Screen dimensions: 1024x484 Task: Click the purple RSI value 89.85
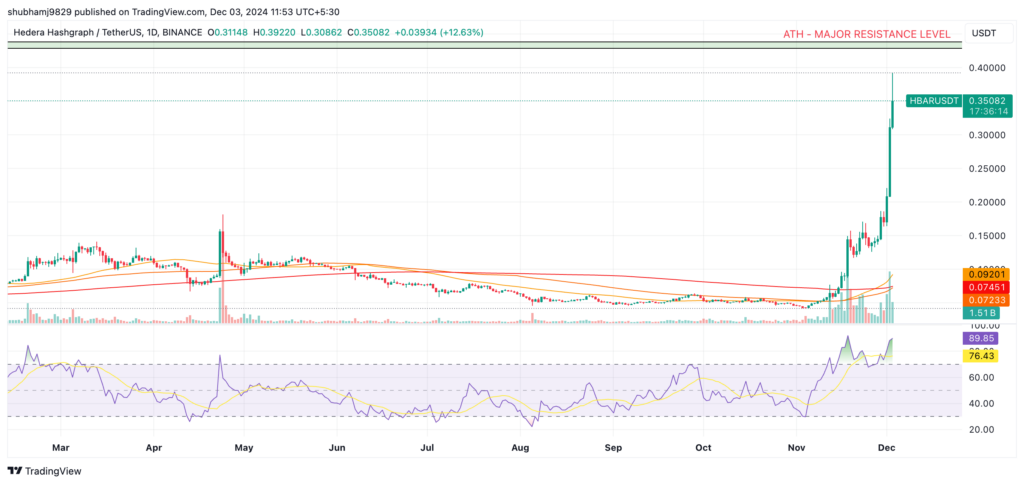[x=981, y=339]
